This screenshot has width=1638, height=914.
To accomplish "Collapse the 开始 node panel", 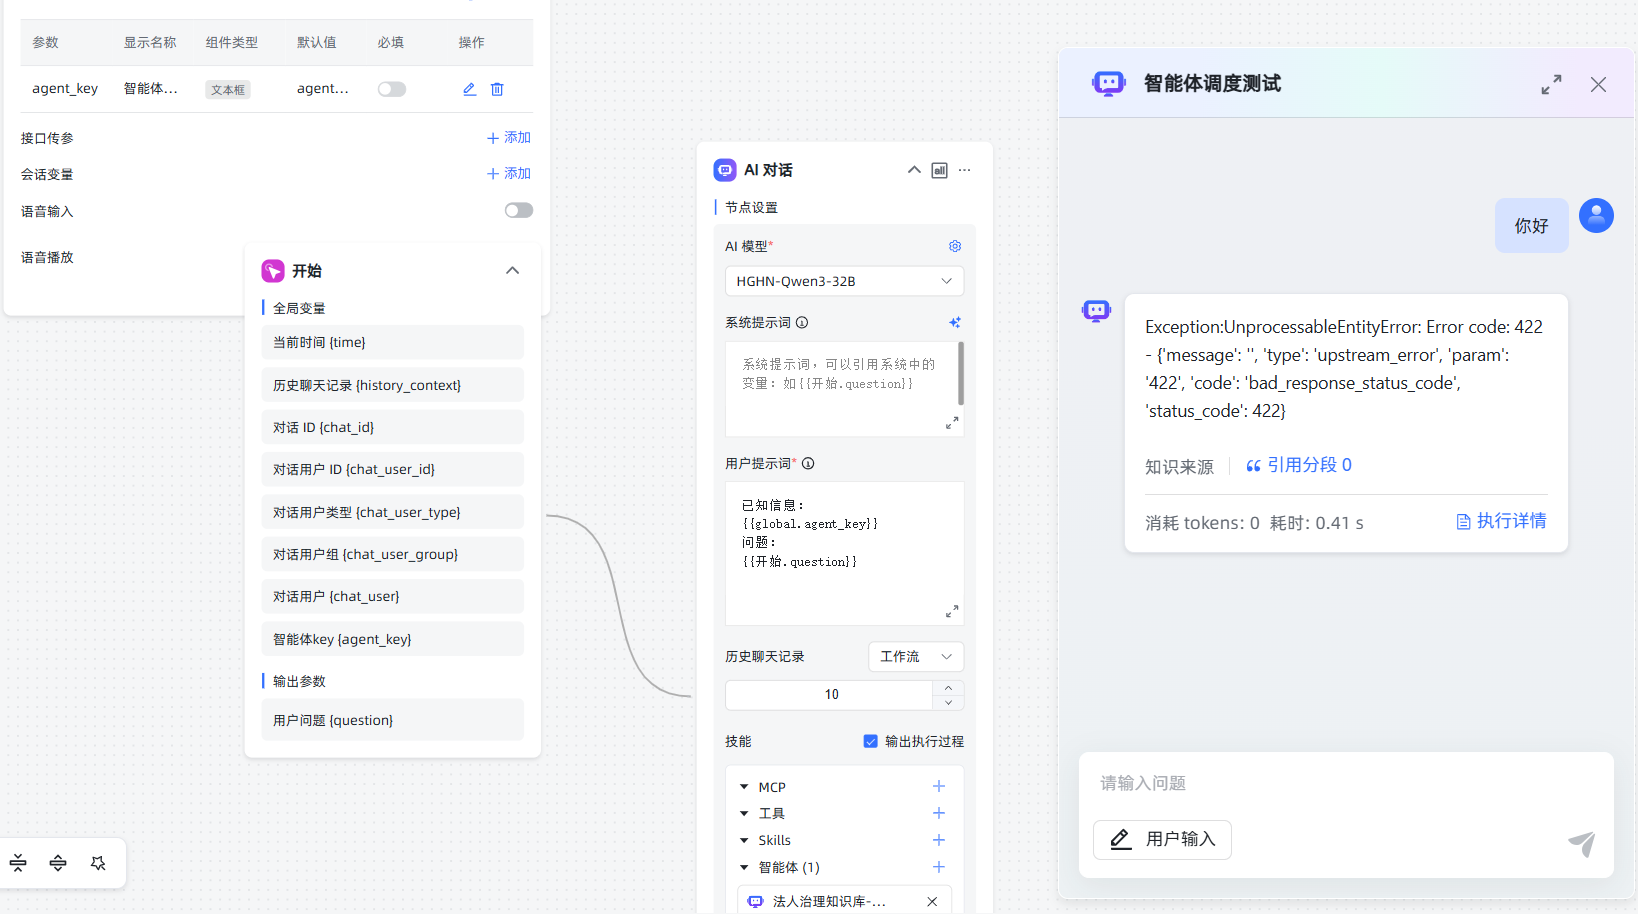I will pos(512,271).
